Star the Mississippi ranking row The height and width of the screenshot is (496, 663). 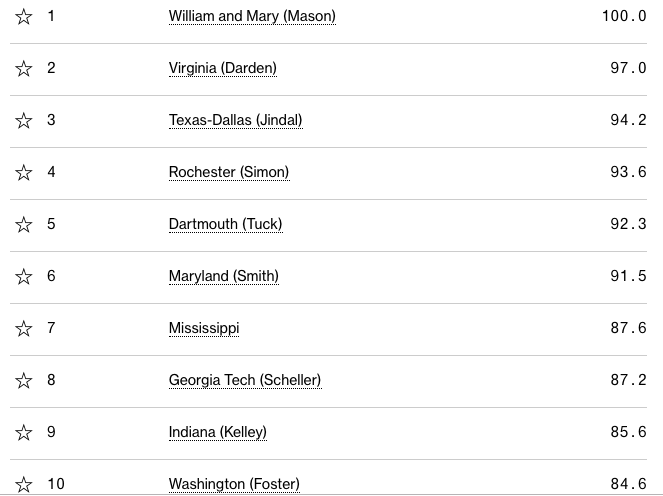[x=24, y=329]
